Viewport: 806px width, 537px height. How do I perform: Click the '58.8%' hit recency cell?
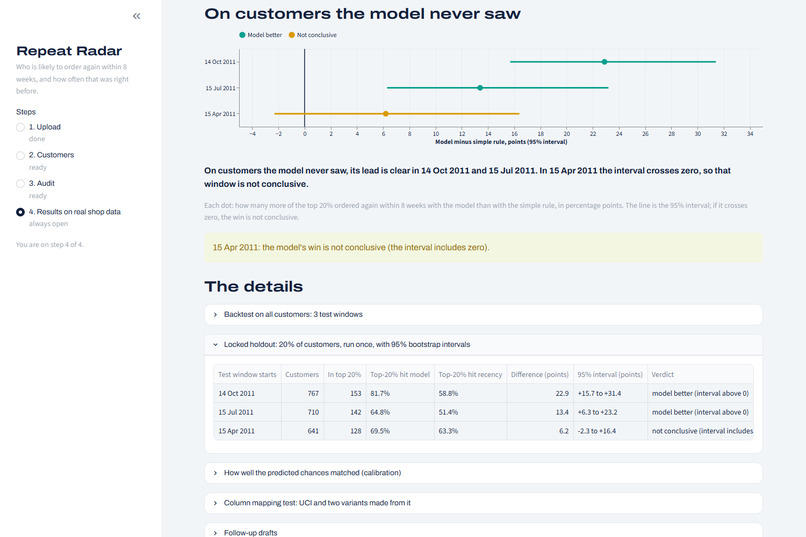pyautogui.click(x=470, y=394)
